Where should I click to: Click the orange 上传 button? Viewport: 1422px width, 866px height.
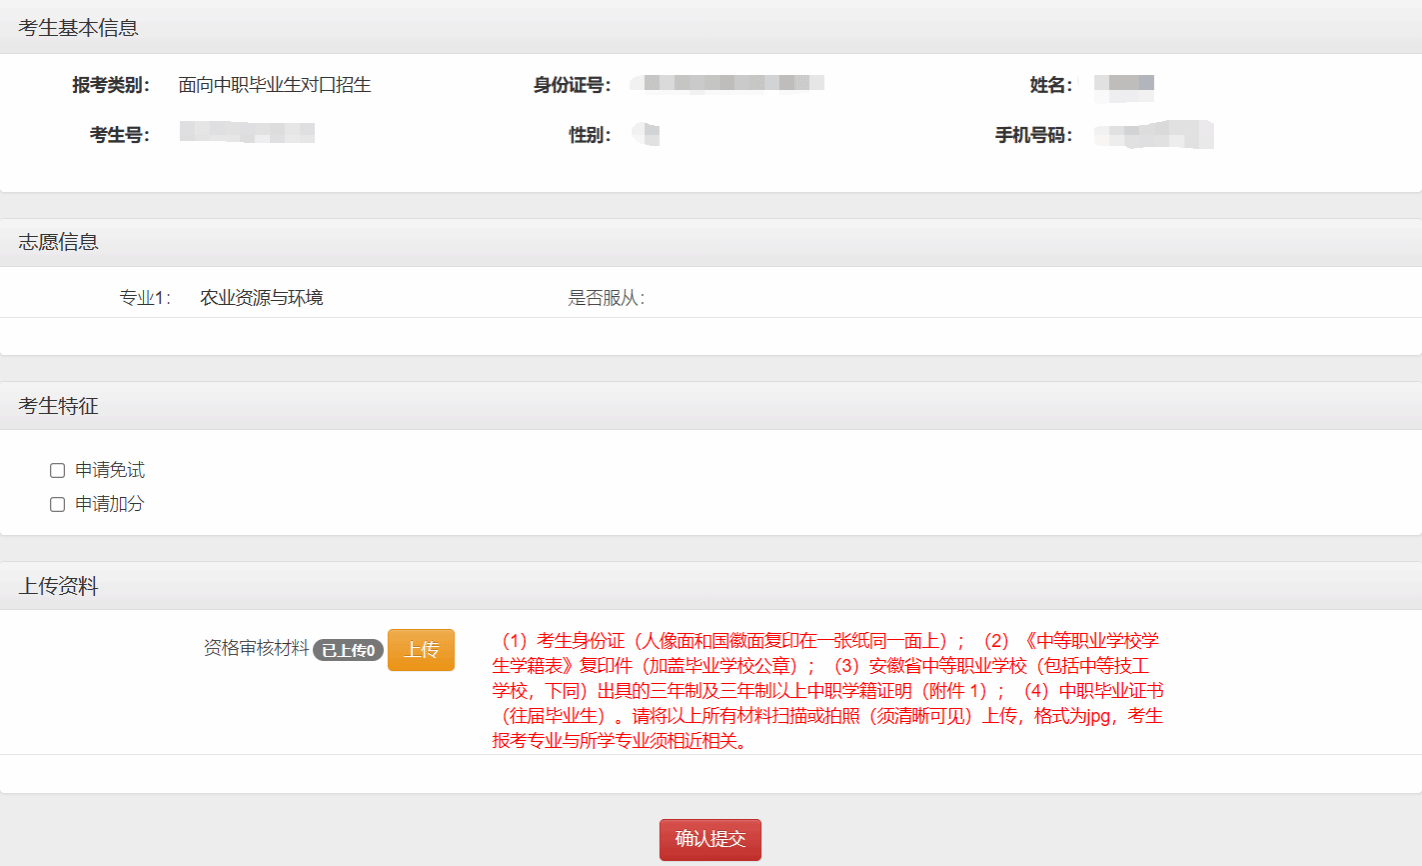[421, 650]
